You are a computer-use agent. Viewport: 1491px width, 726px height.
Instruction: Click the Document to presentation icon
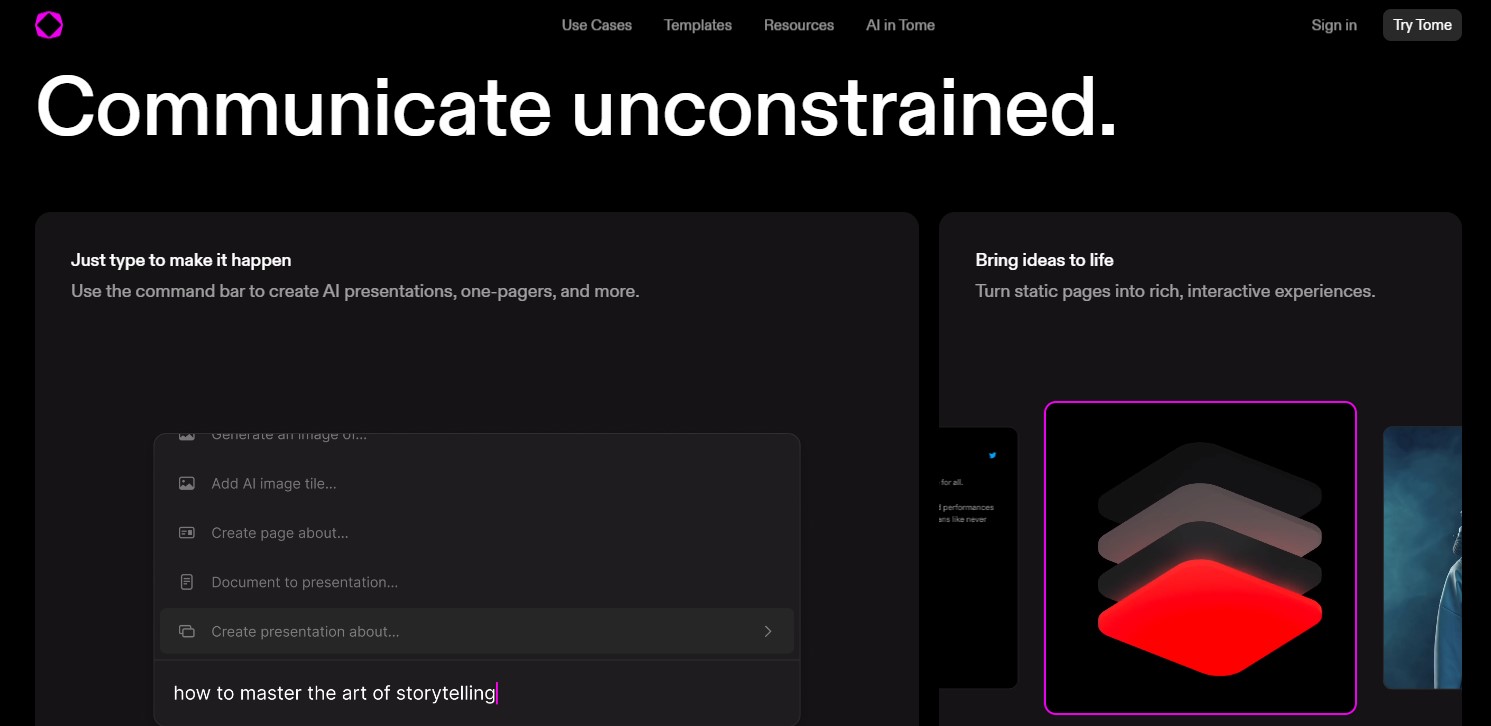[x=187, y=582]
